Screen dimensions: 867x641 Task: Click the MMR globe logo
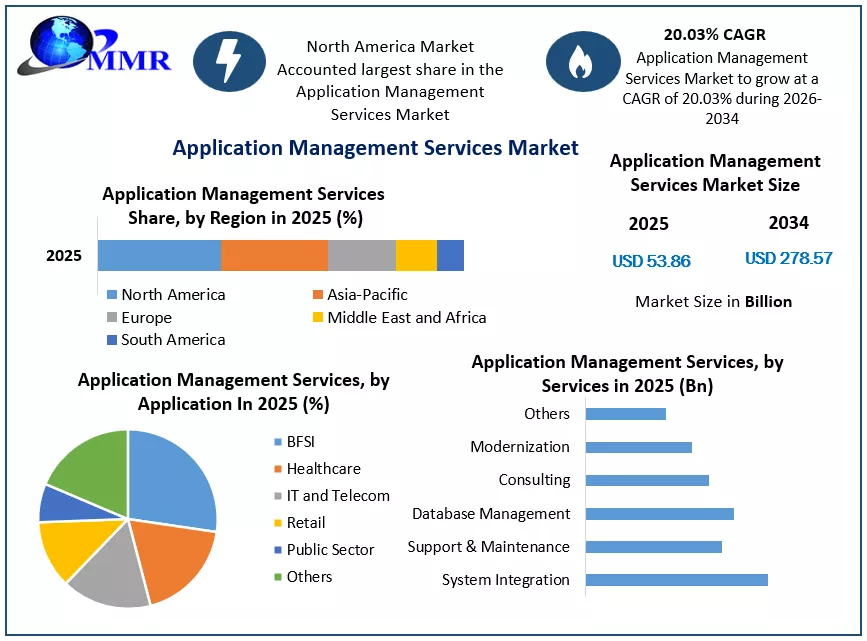(94, 45)
